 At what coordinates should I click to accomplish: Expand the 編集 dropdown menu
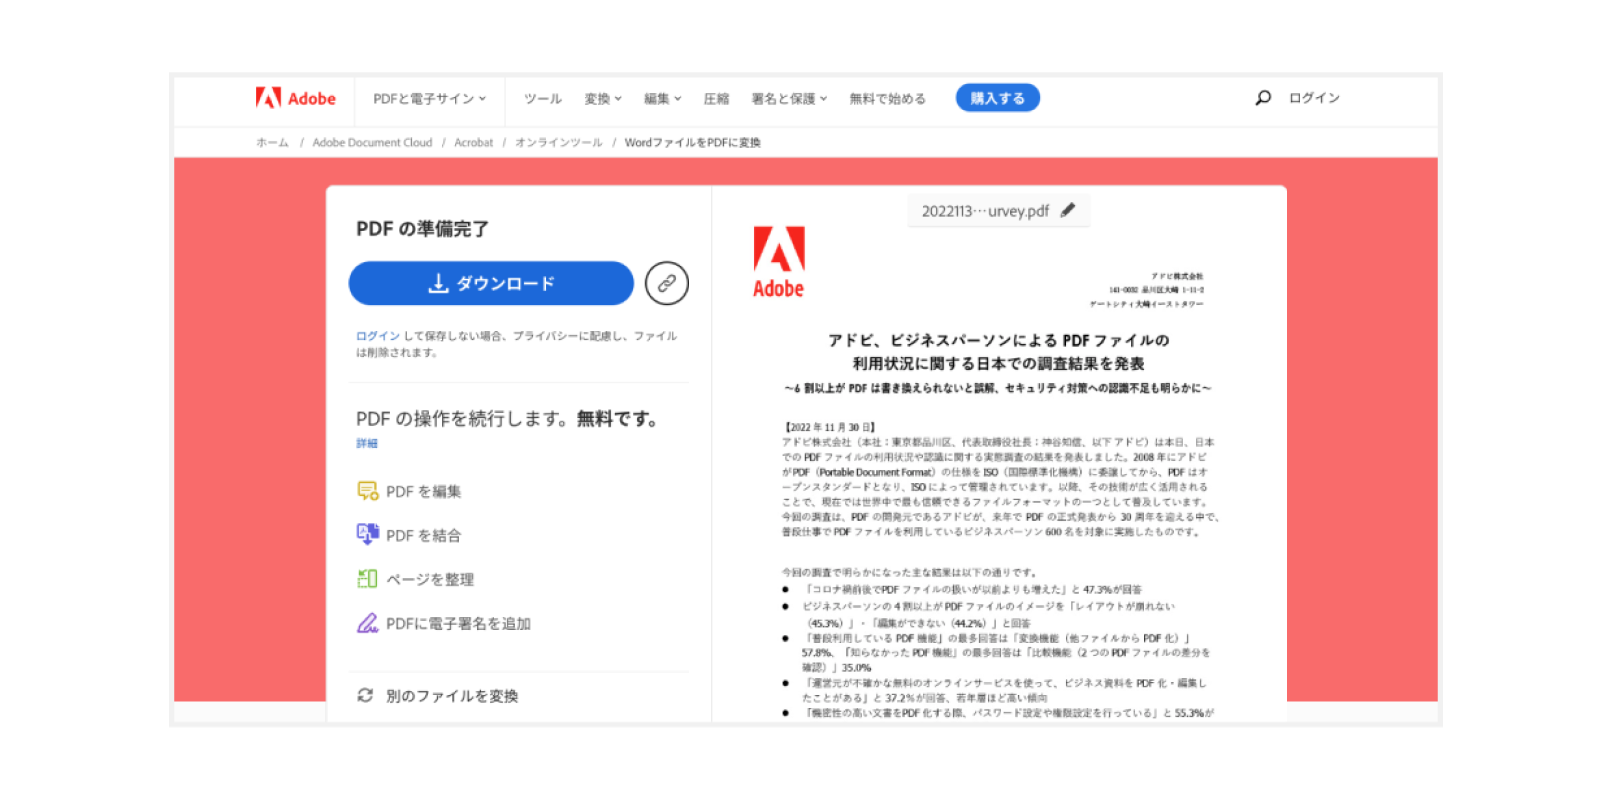pyautogui.click(x=663, y=98)
